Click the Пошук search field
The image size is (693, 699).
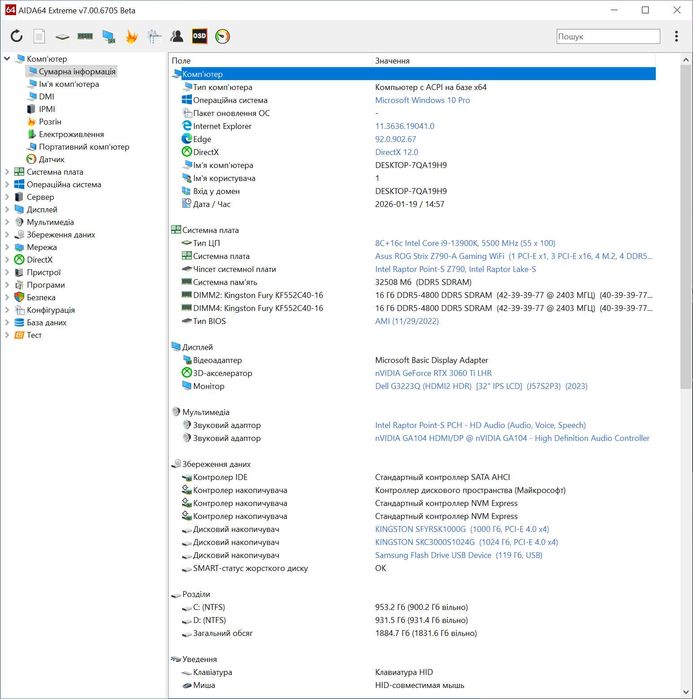[608, 37]
